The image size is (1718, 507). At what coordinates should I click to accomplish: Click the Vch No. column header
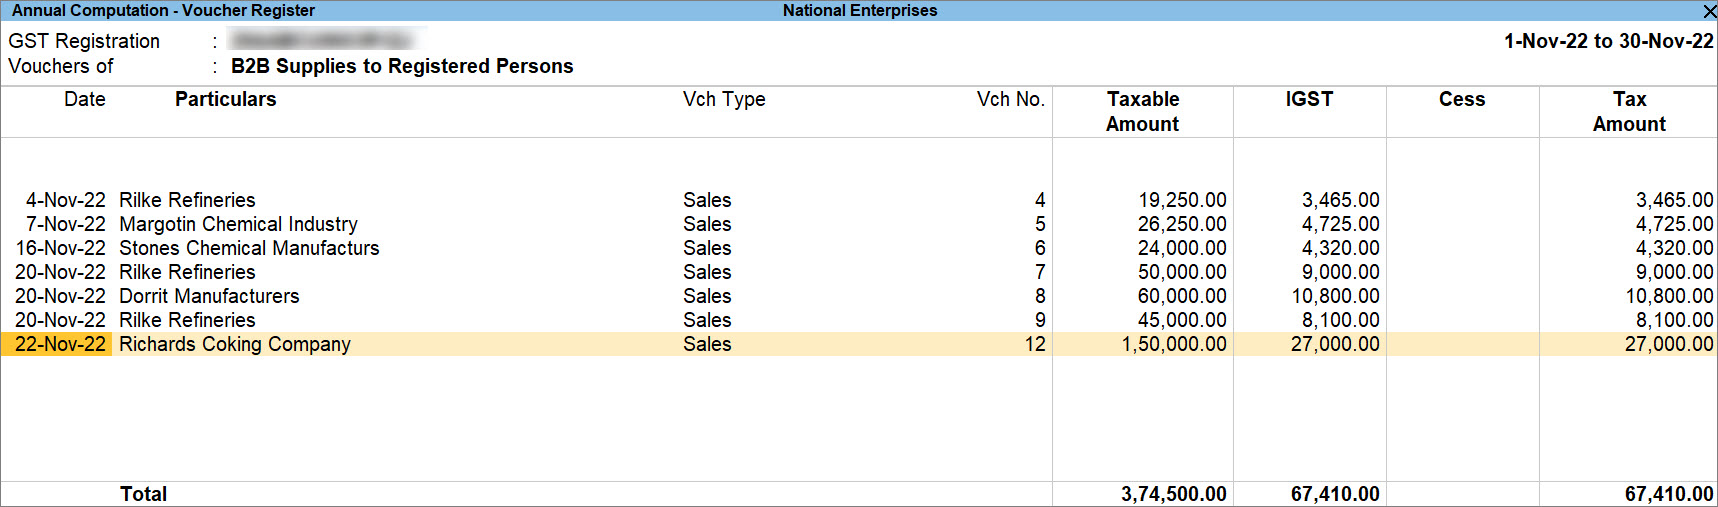point(1010,99)
